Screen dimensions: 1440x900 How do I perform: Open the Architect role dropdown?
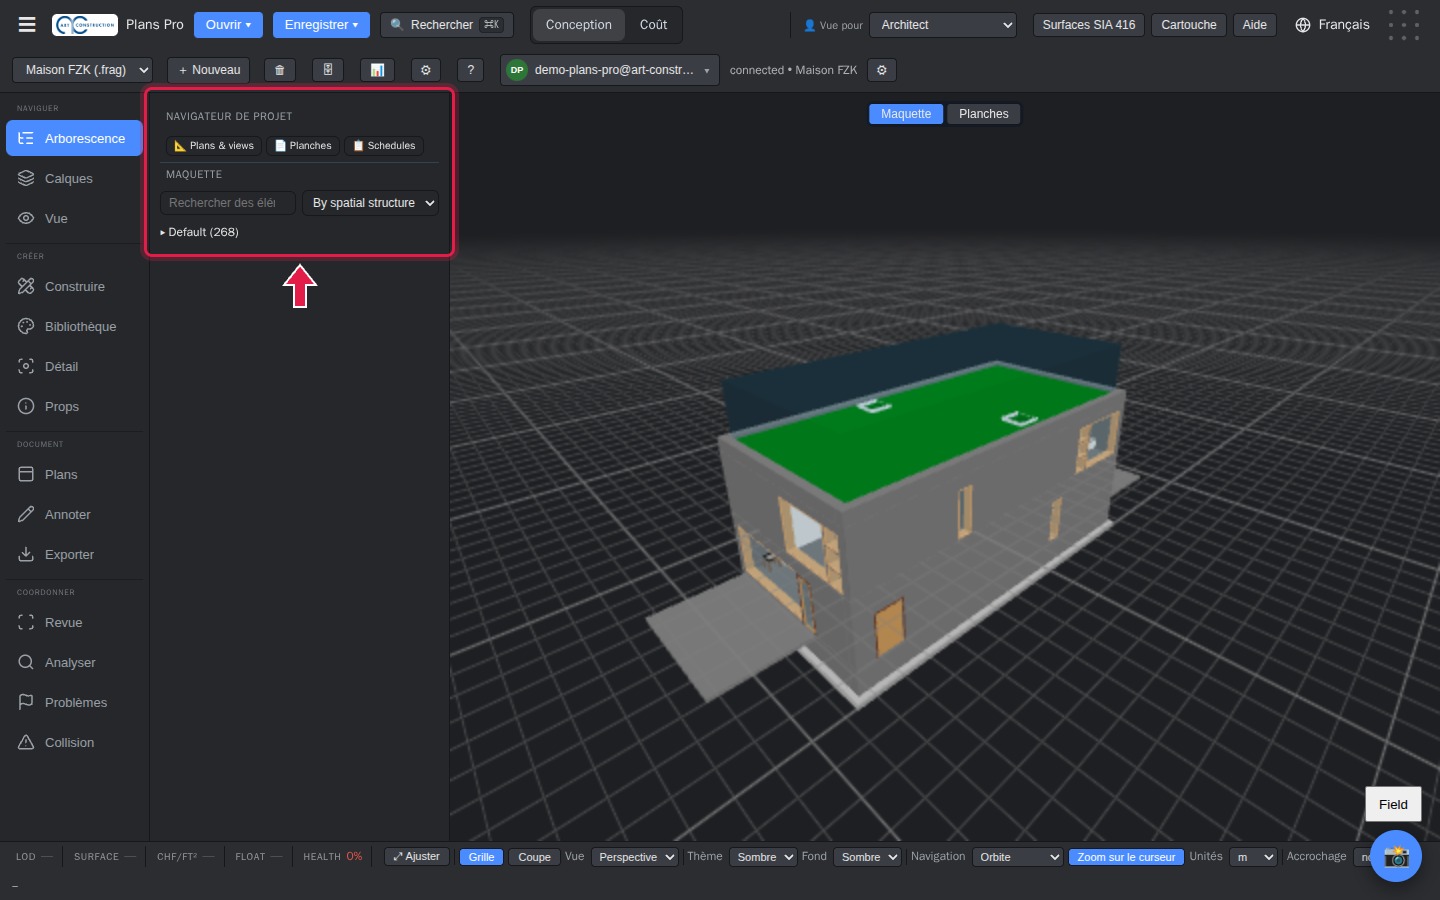pyautogui.click(x=943, y=25)
